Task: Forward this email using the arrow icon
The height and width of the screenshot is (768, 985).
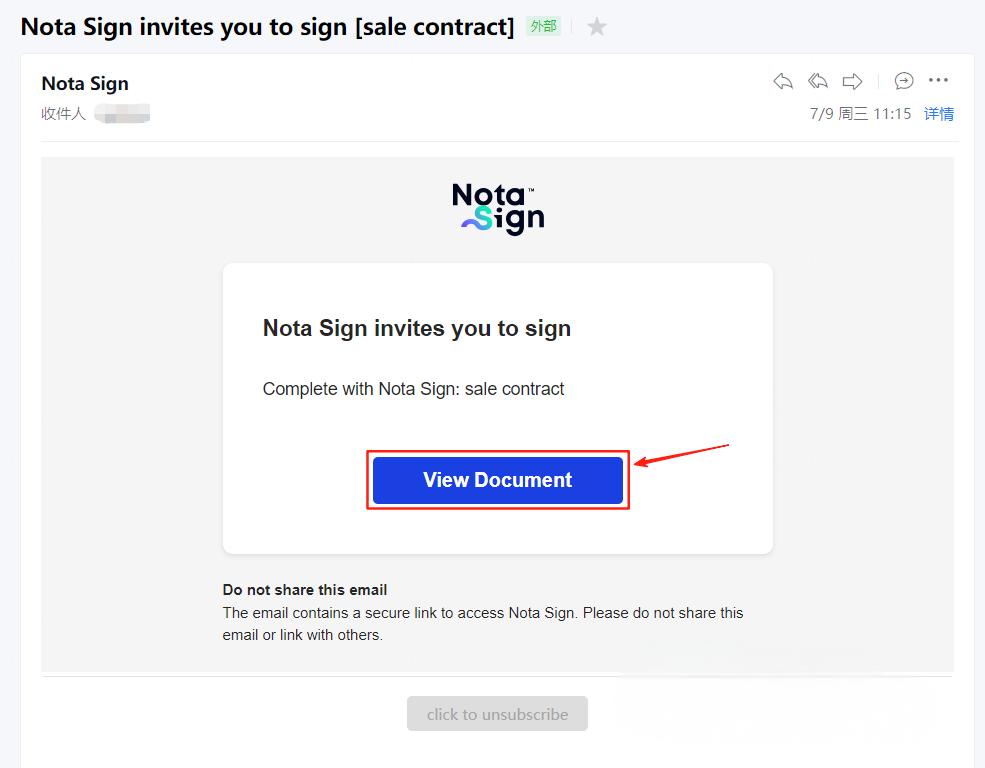Action: click(852, 81)
